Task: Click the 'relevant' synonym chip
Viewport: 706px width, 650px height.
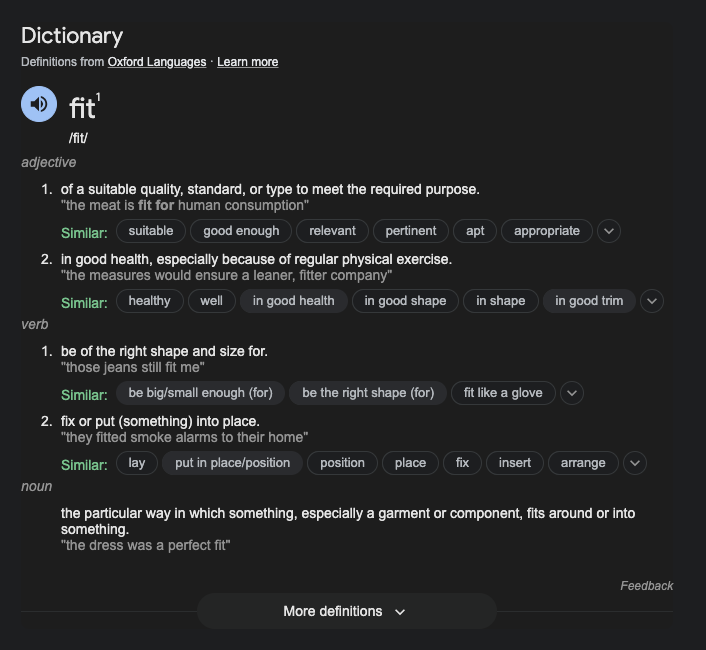Action: pyautogui.click(x=332, y=231)
